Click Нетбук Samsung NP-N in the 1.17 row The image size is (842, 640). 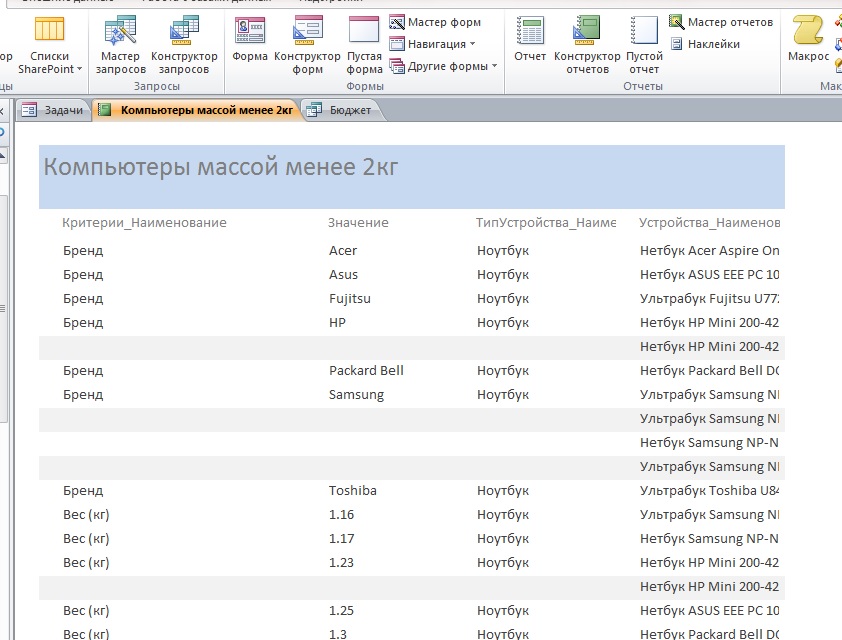709,539
